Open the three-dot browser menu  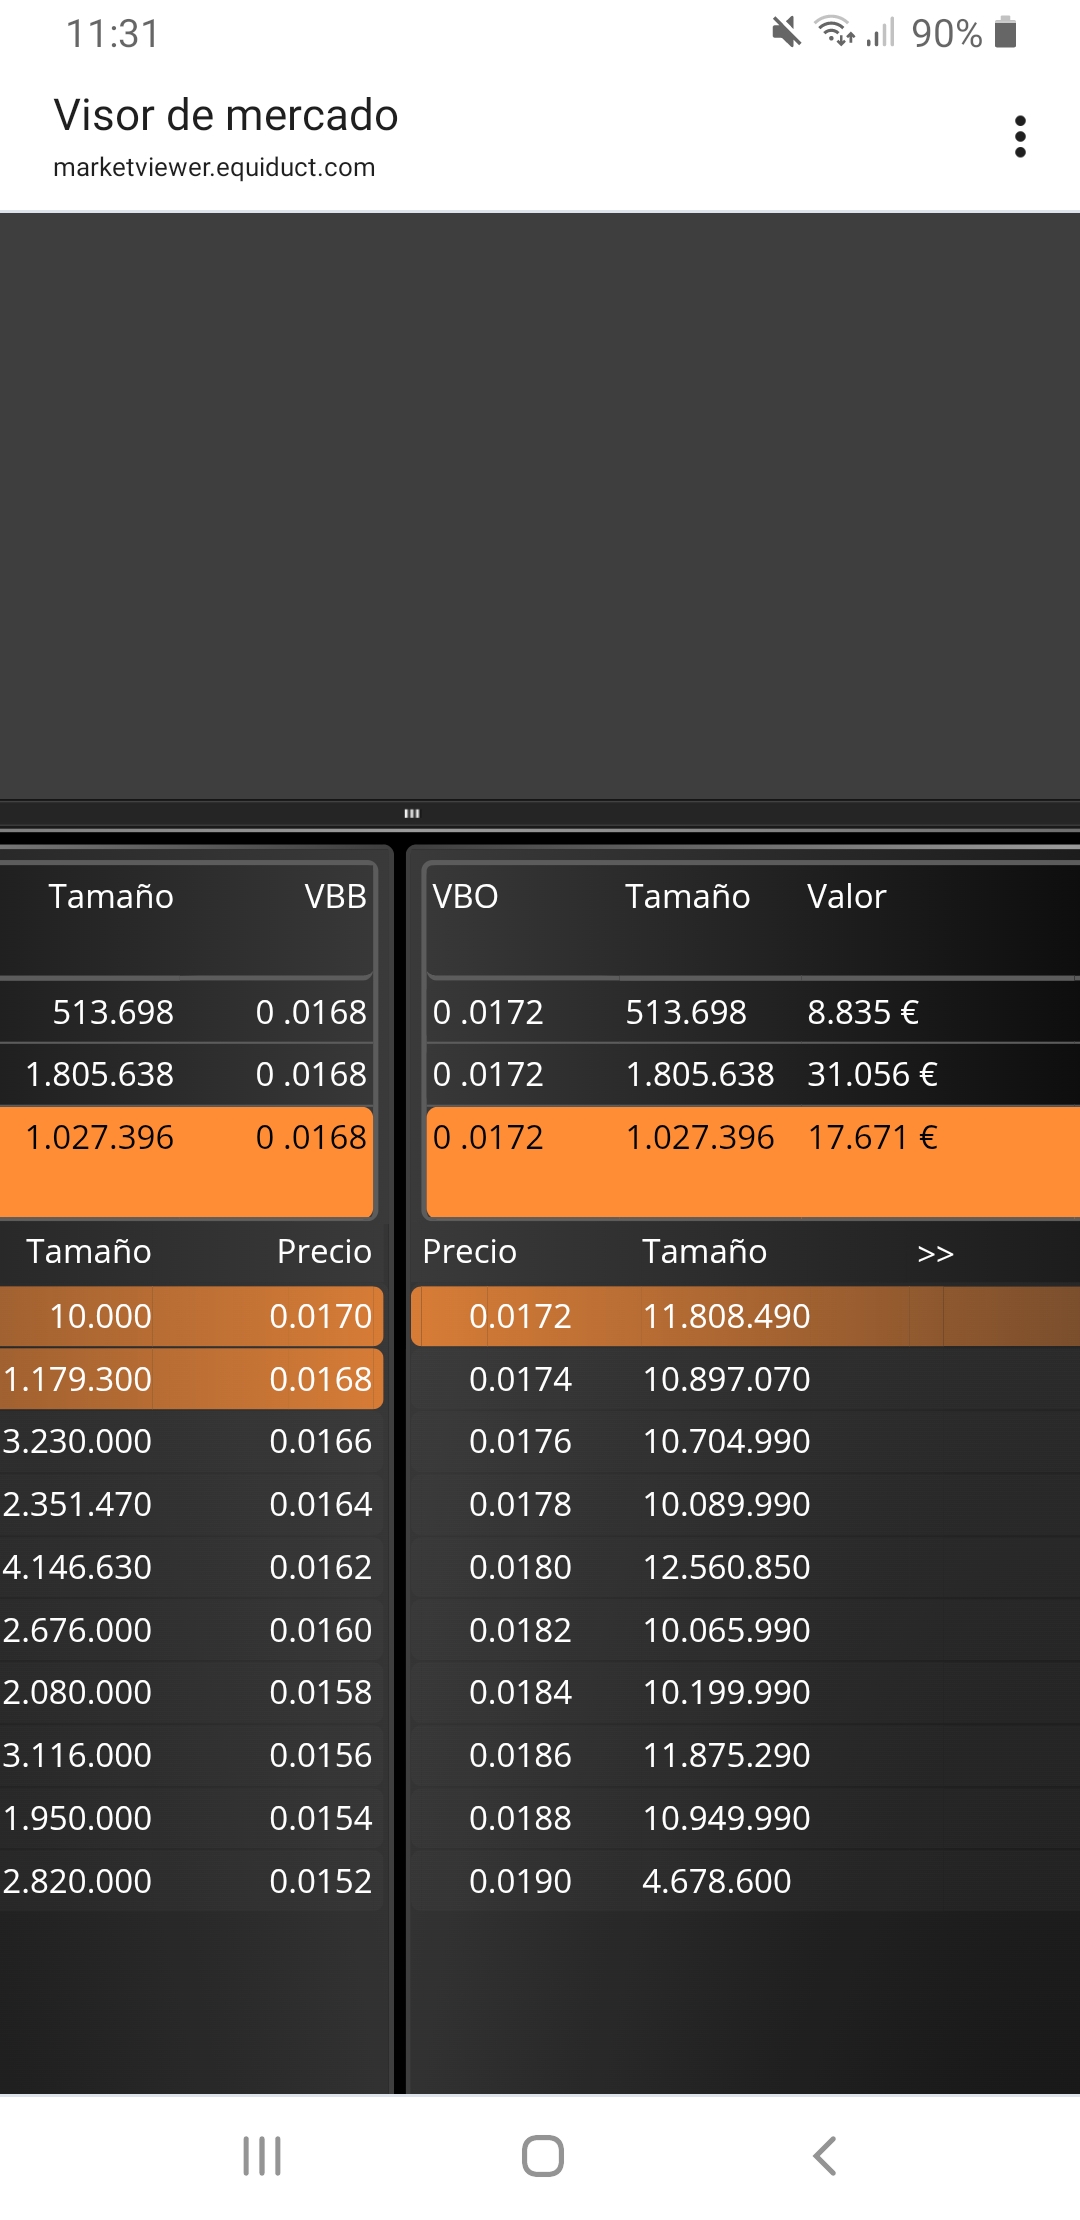pos(1020,137)
